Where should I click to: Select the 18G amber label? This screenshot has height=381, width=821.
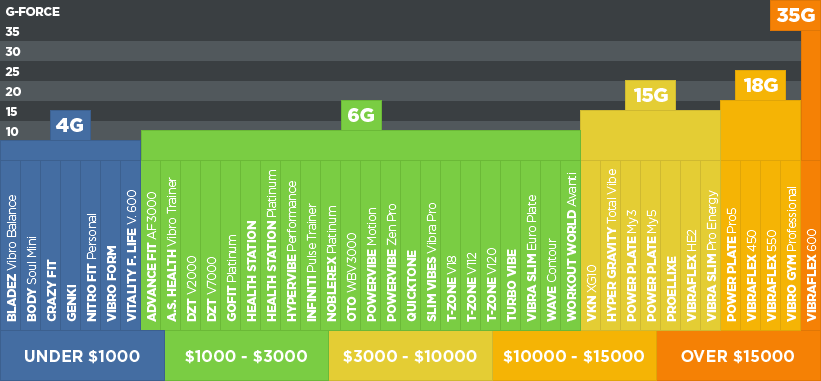760,85
